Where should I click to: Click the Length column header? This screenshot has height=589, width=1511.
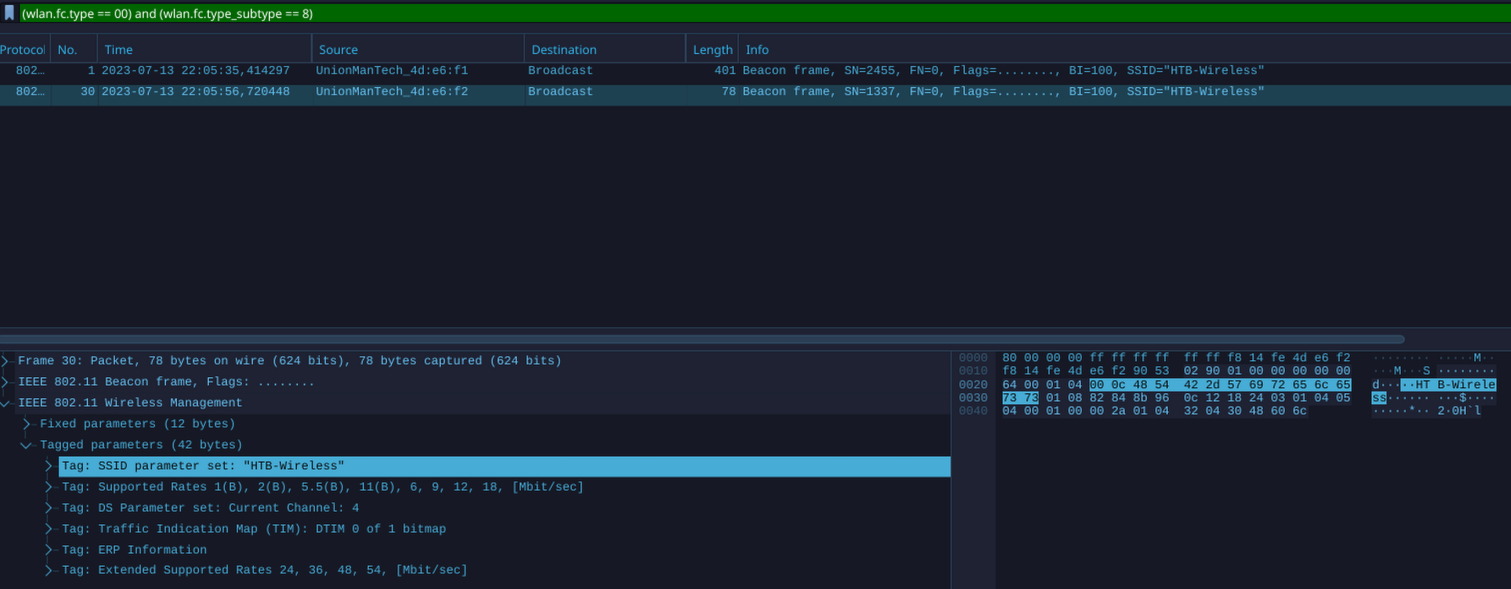(711, 48)
